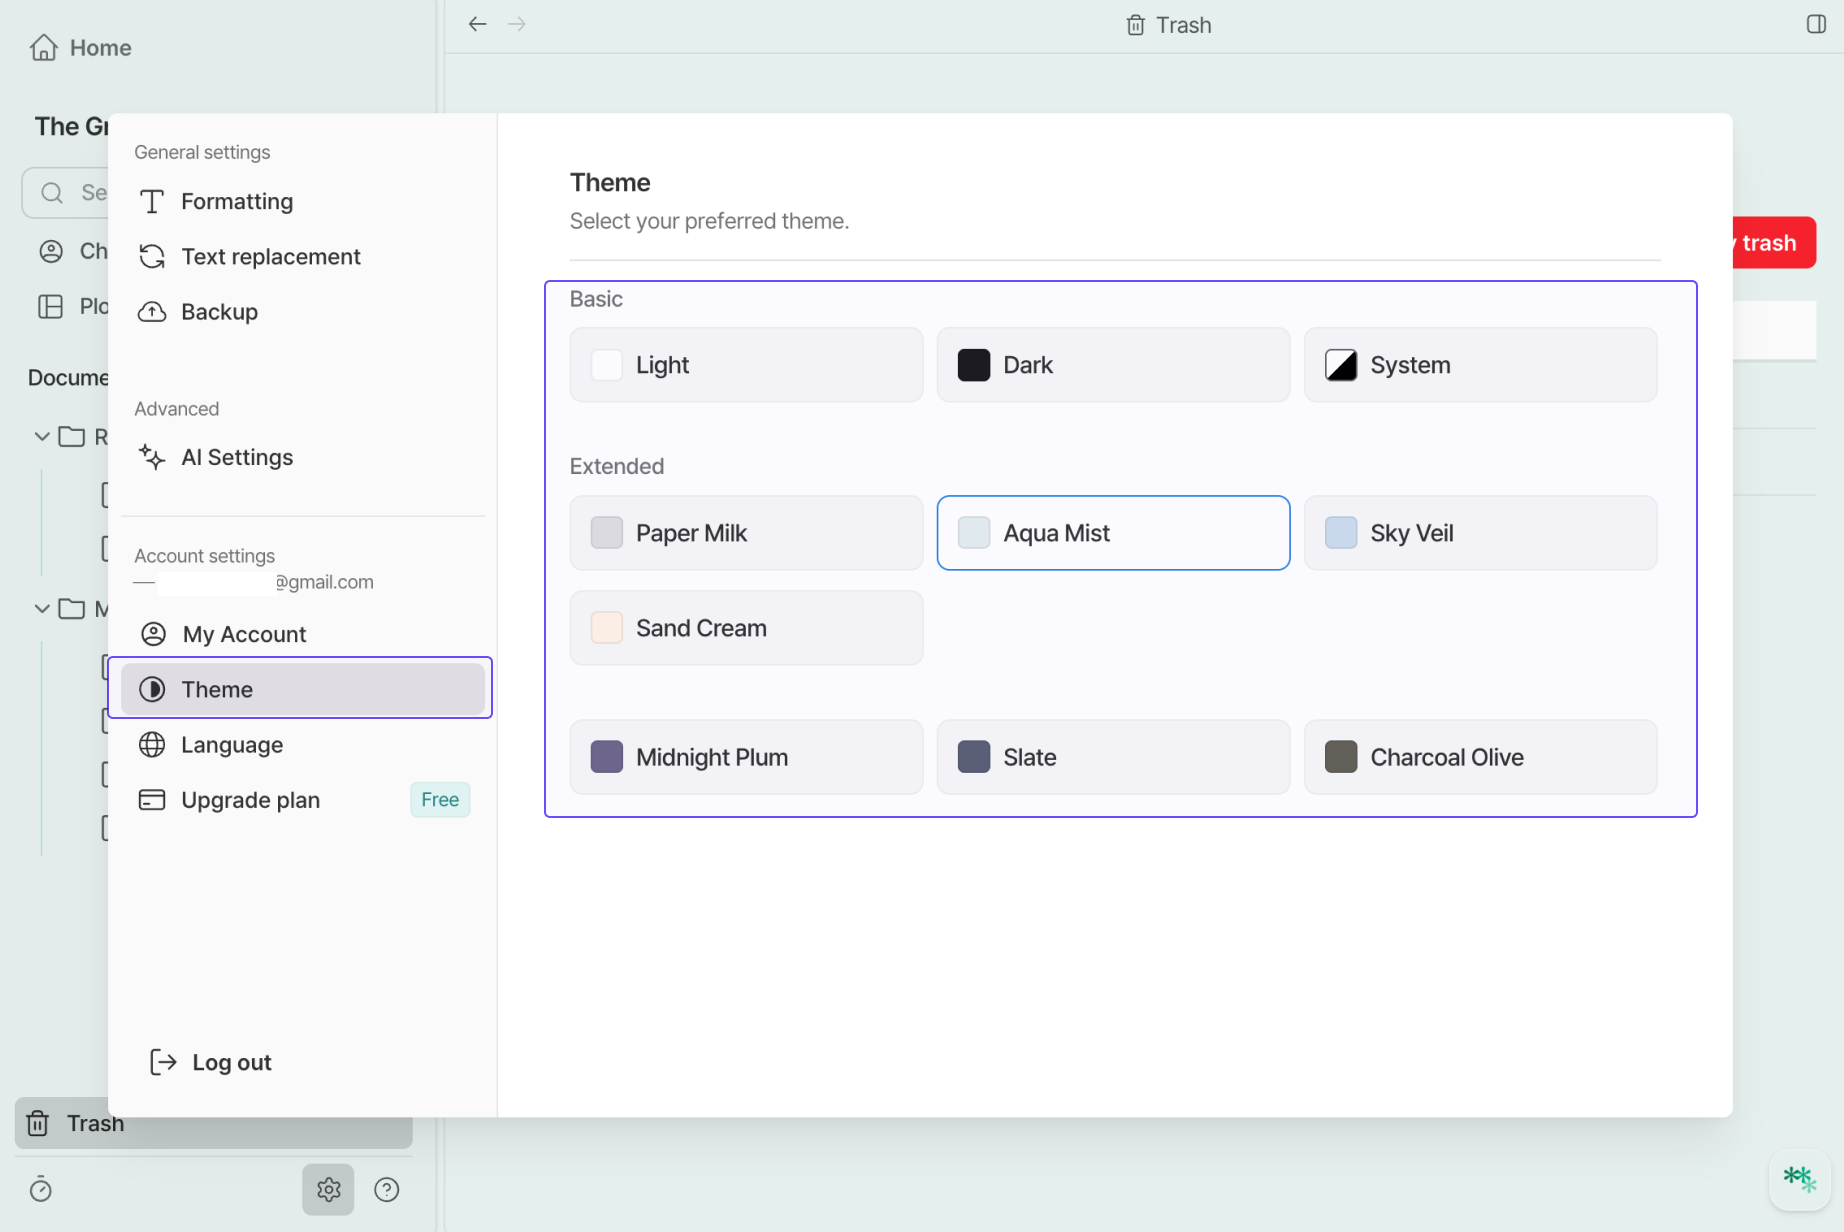Click the trash icon in the title bar
Viewport: 1844px width, 1232px height.
click(x=1135, y=25)
